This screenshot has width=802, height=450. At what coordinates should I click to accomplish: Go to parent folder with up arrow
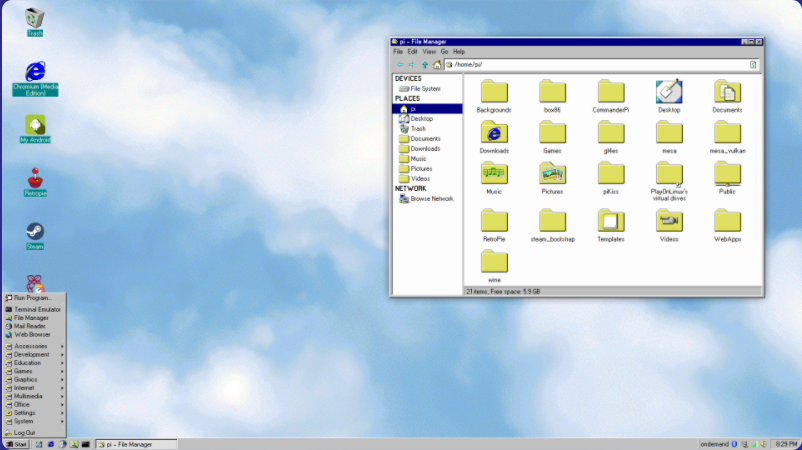pyautogui.click(x=424, y=64)
